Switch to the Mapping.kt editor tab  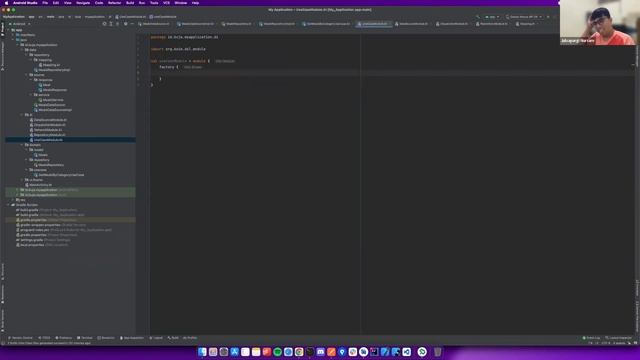[527, 24]
